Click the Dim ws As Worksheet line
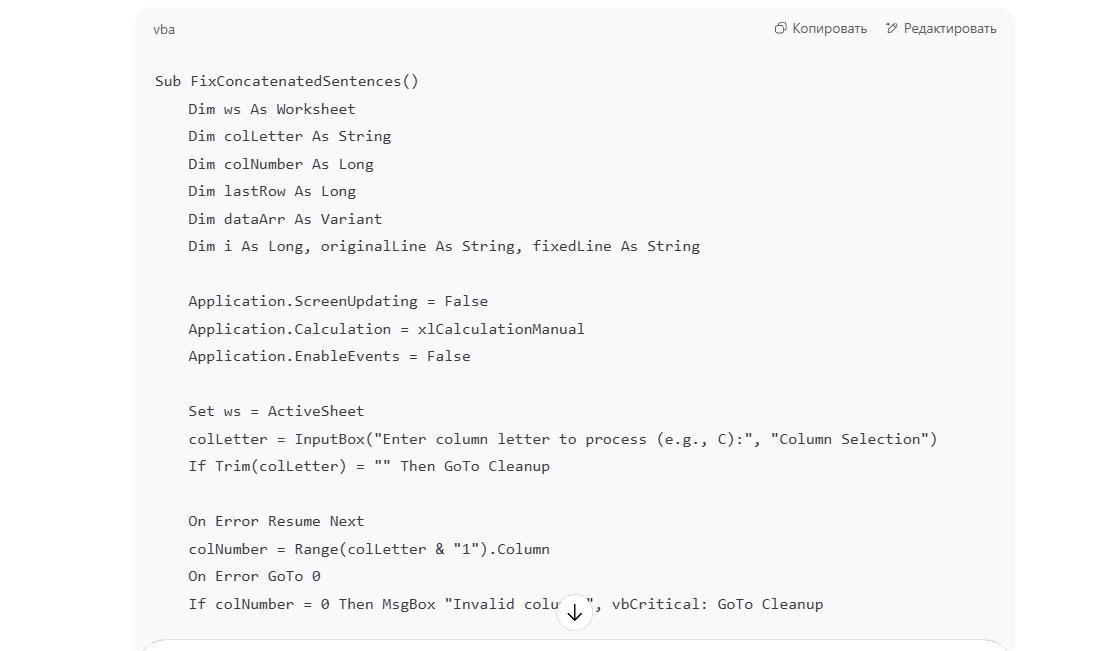 point(271,109)
